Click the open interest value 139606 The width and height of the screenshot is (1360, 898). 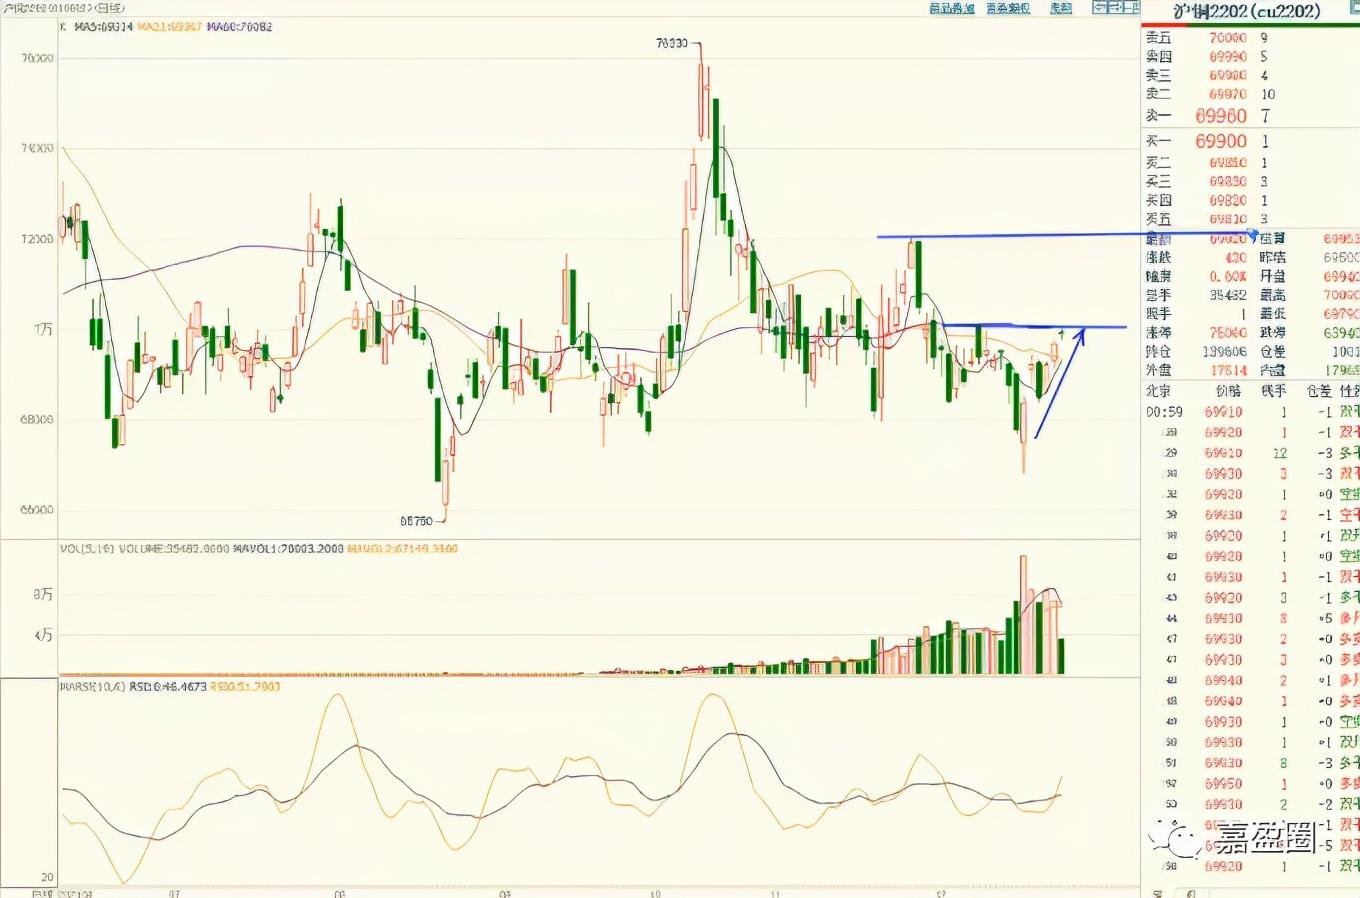(1225, 352)
